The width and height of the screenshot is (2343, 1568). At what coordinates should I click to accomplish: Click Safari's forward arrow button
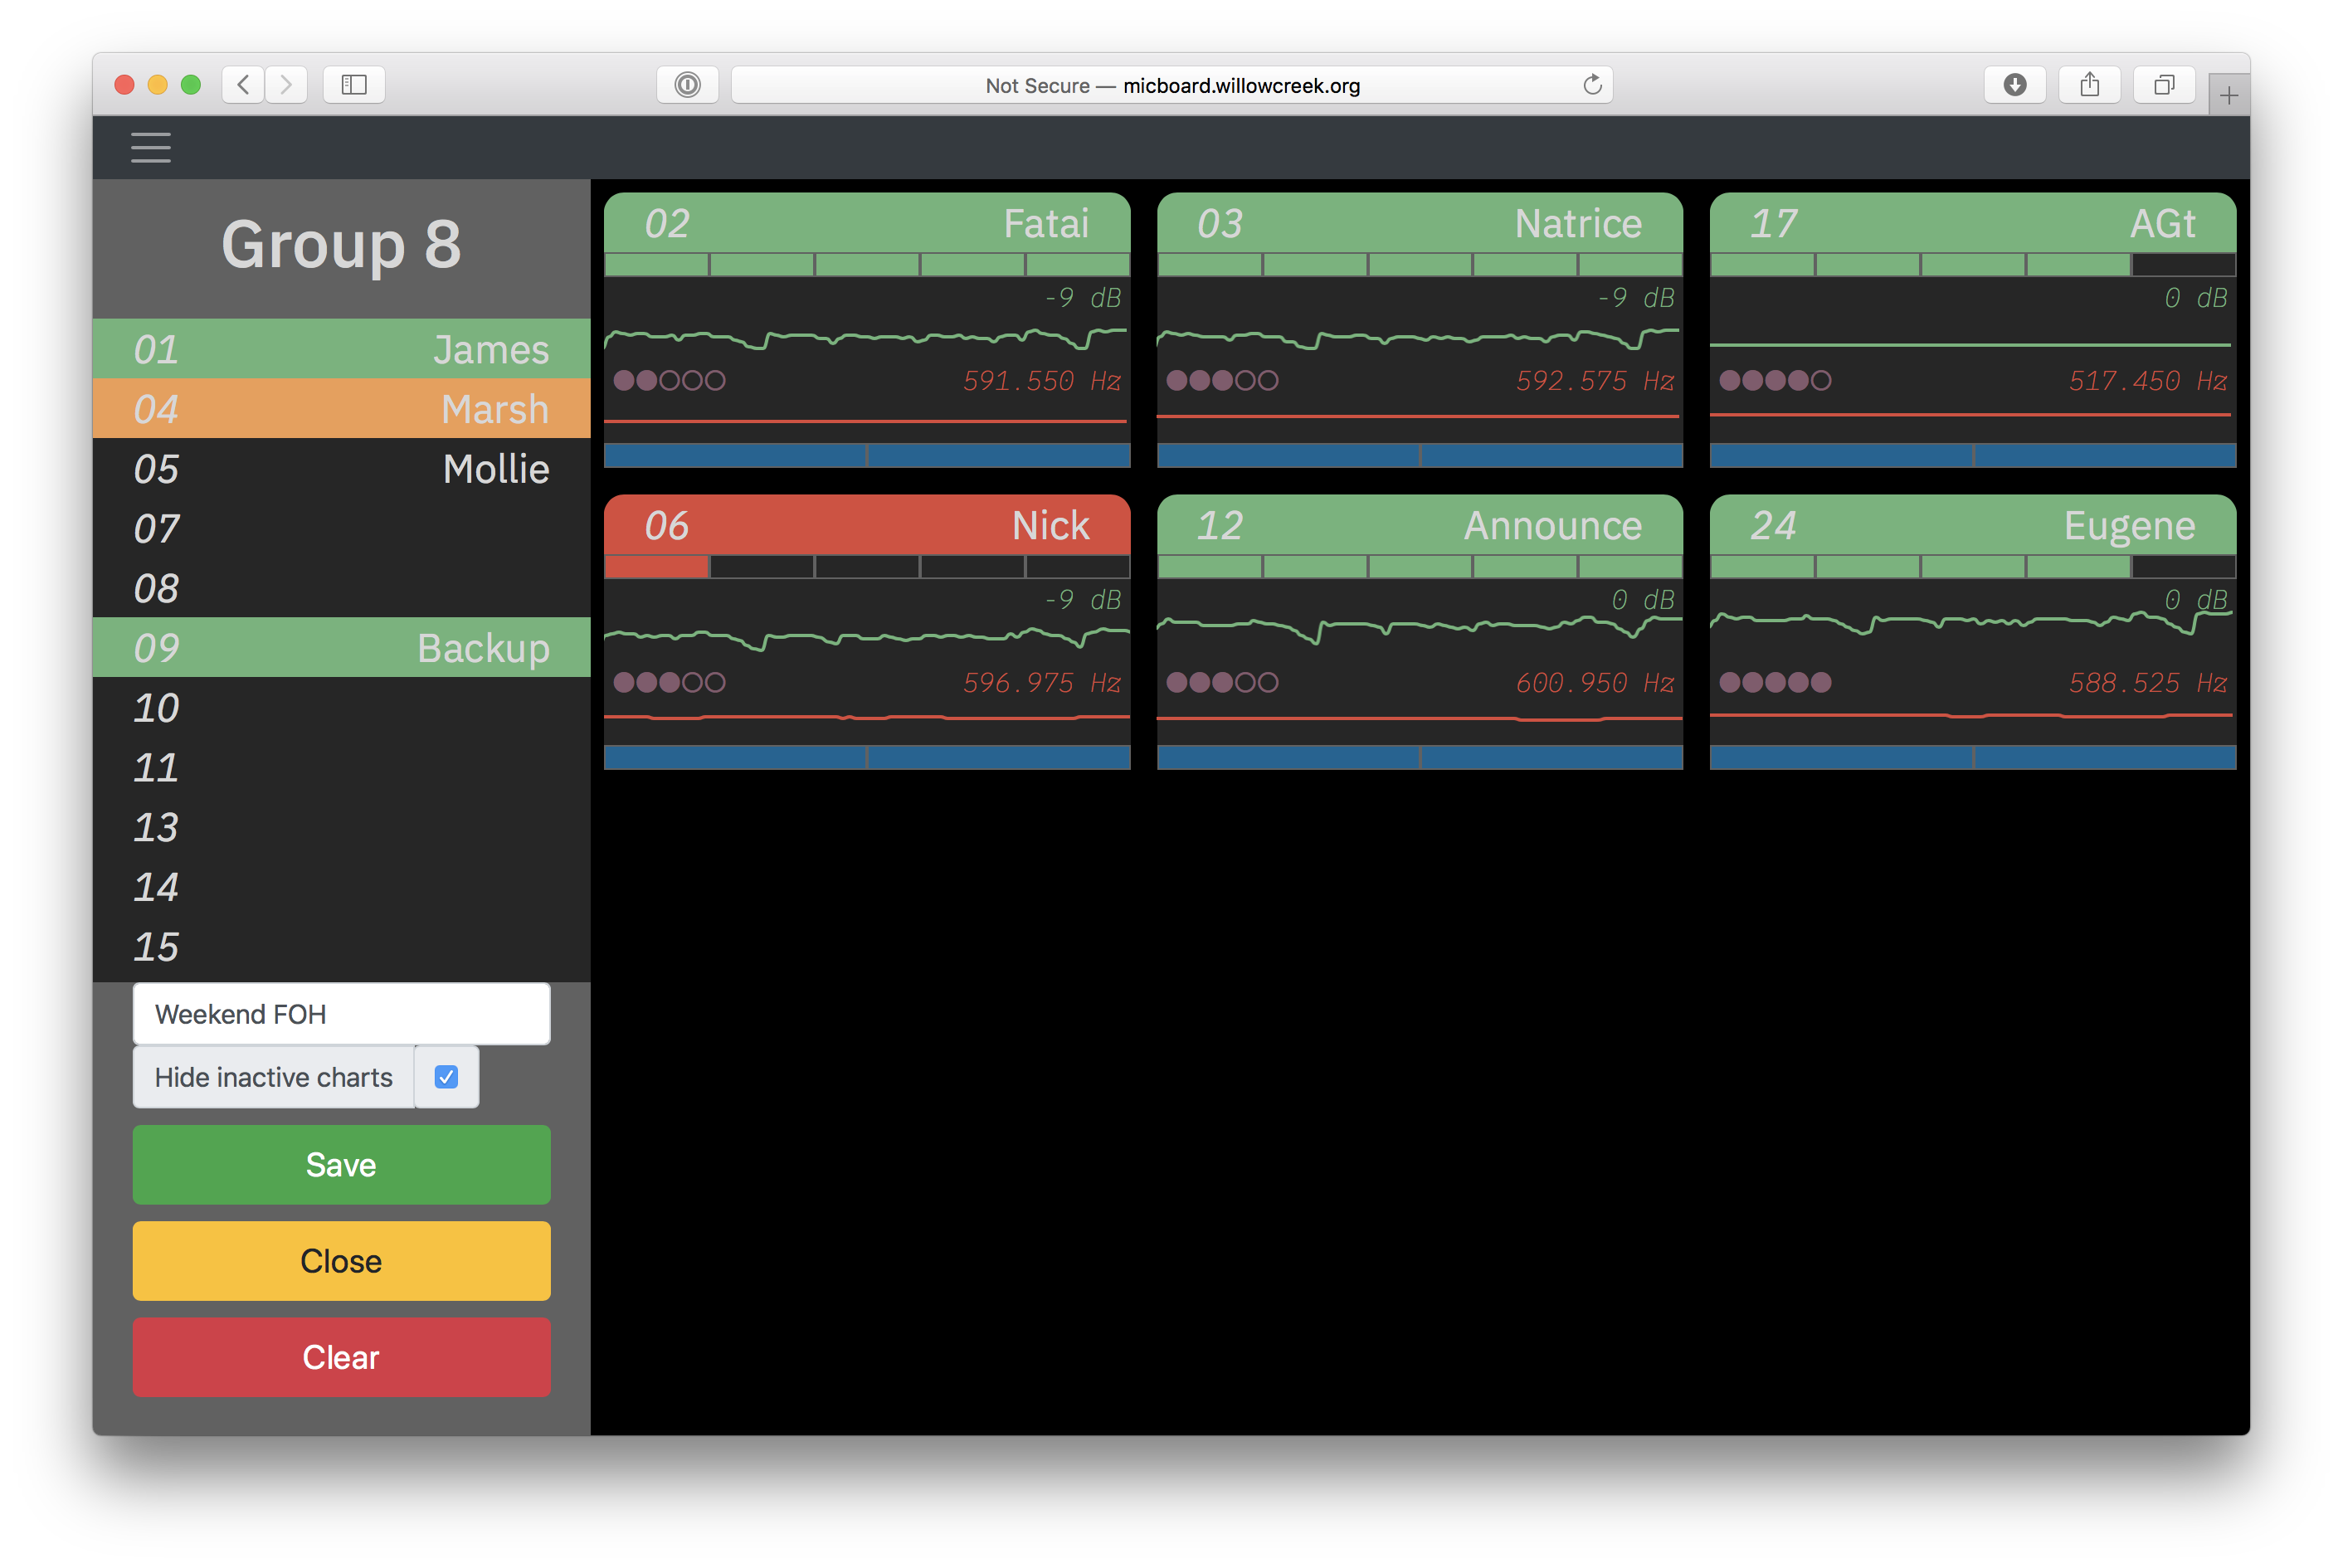click(x=286, y=85)
